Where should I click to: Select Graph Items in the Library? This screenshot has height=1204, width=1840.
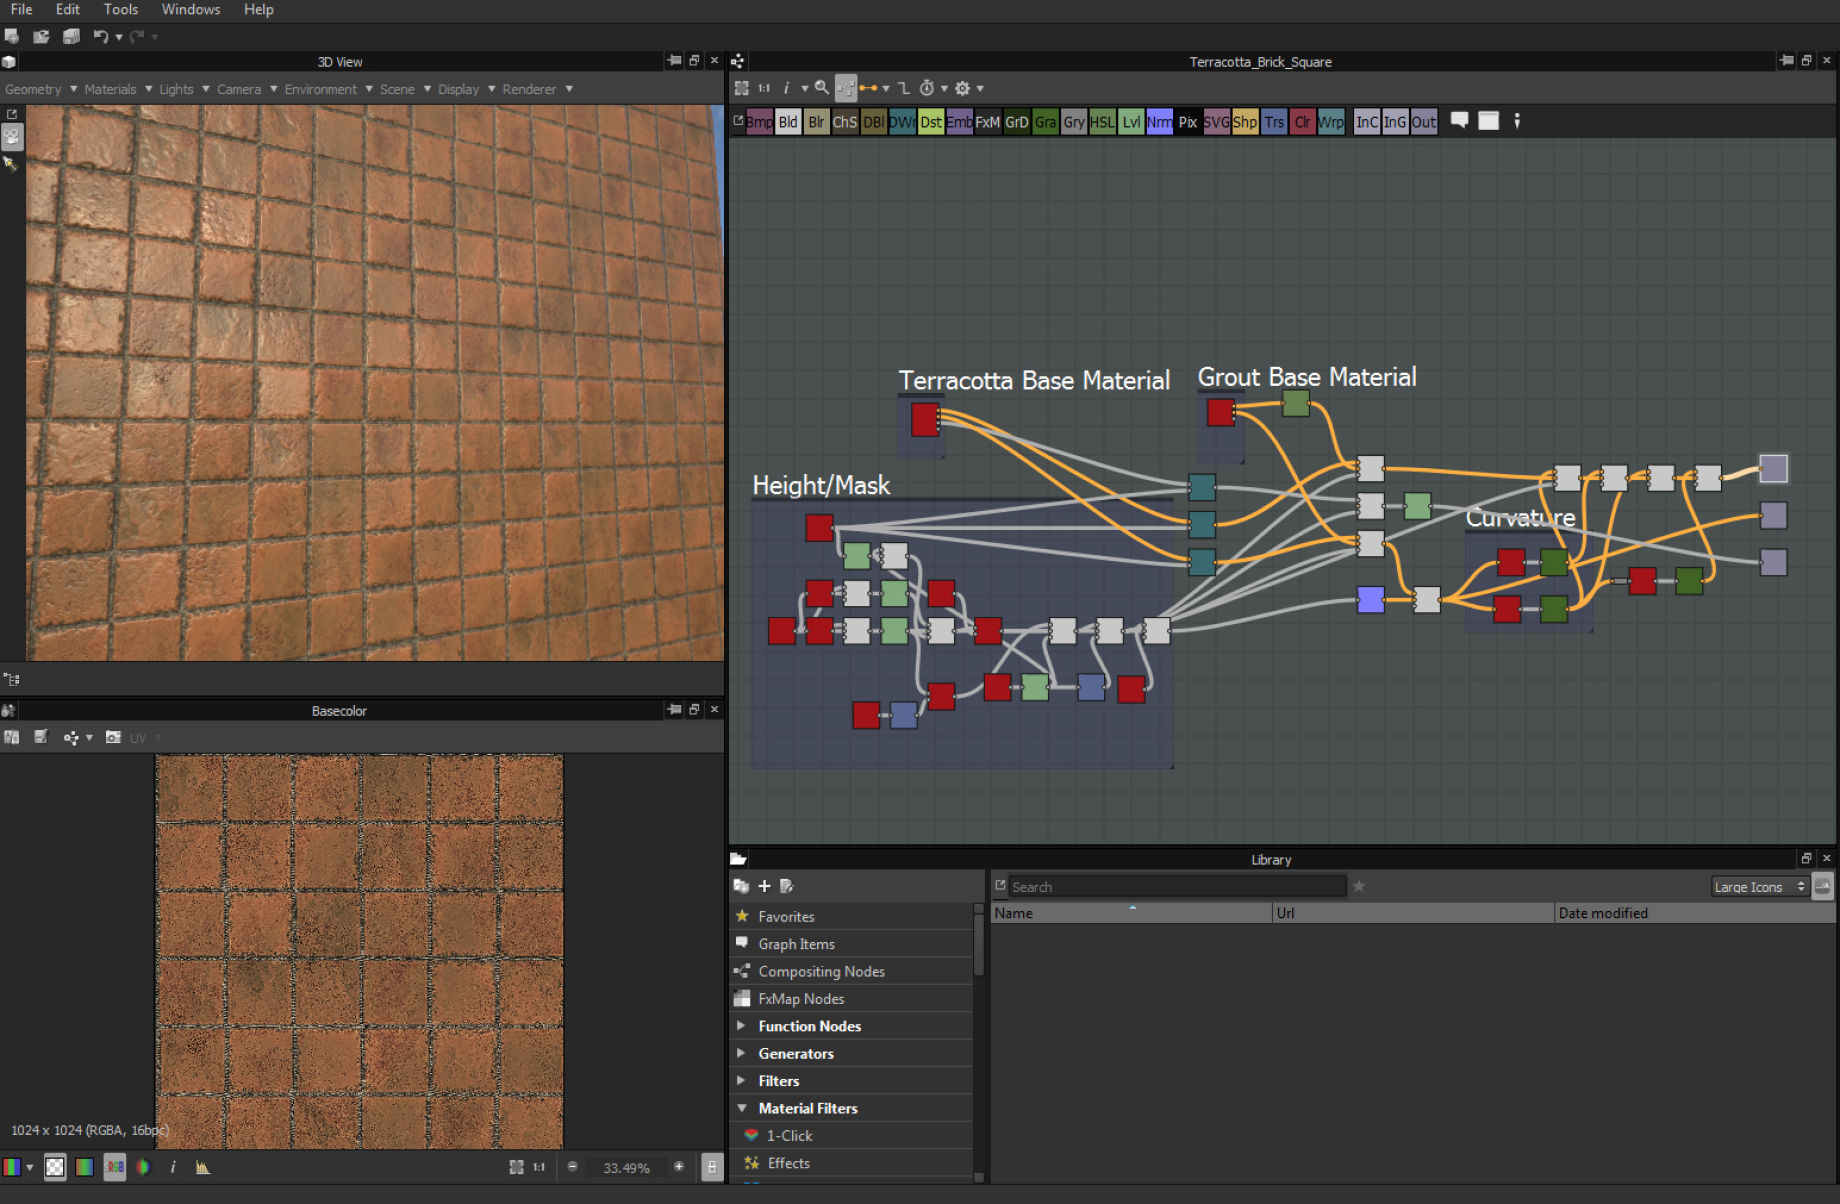tap(852, 944)
